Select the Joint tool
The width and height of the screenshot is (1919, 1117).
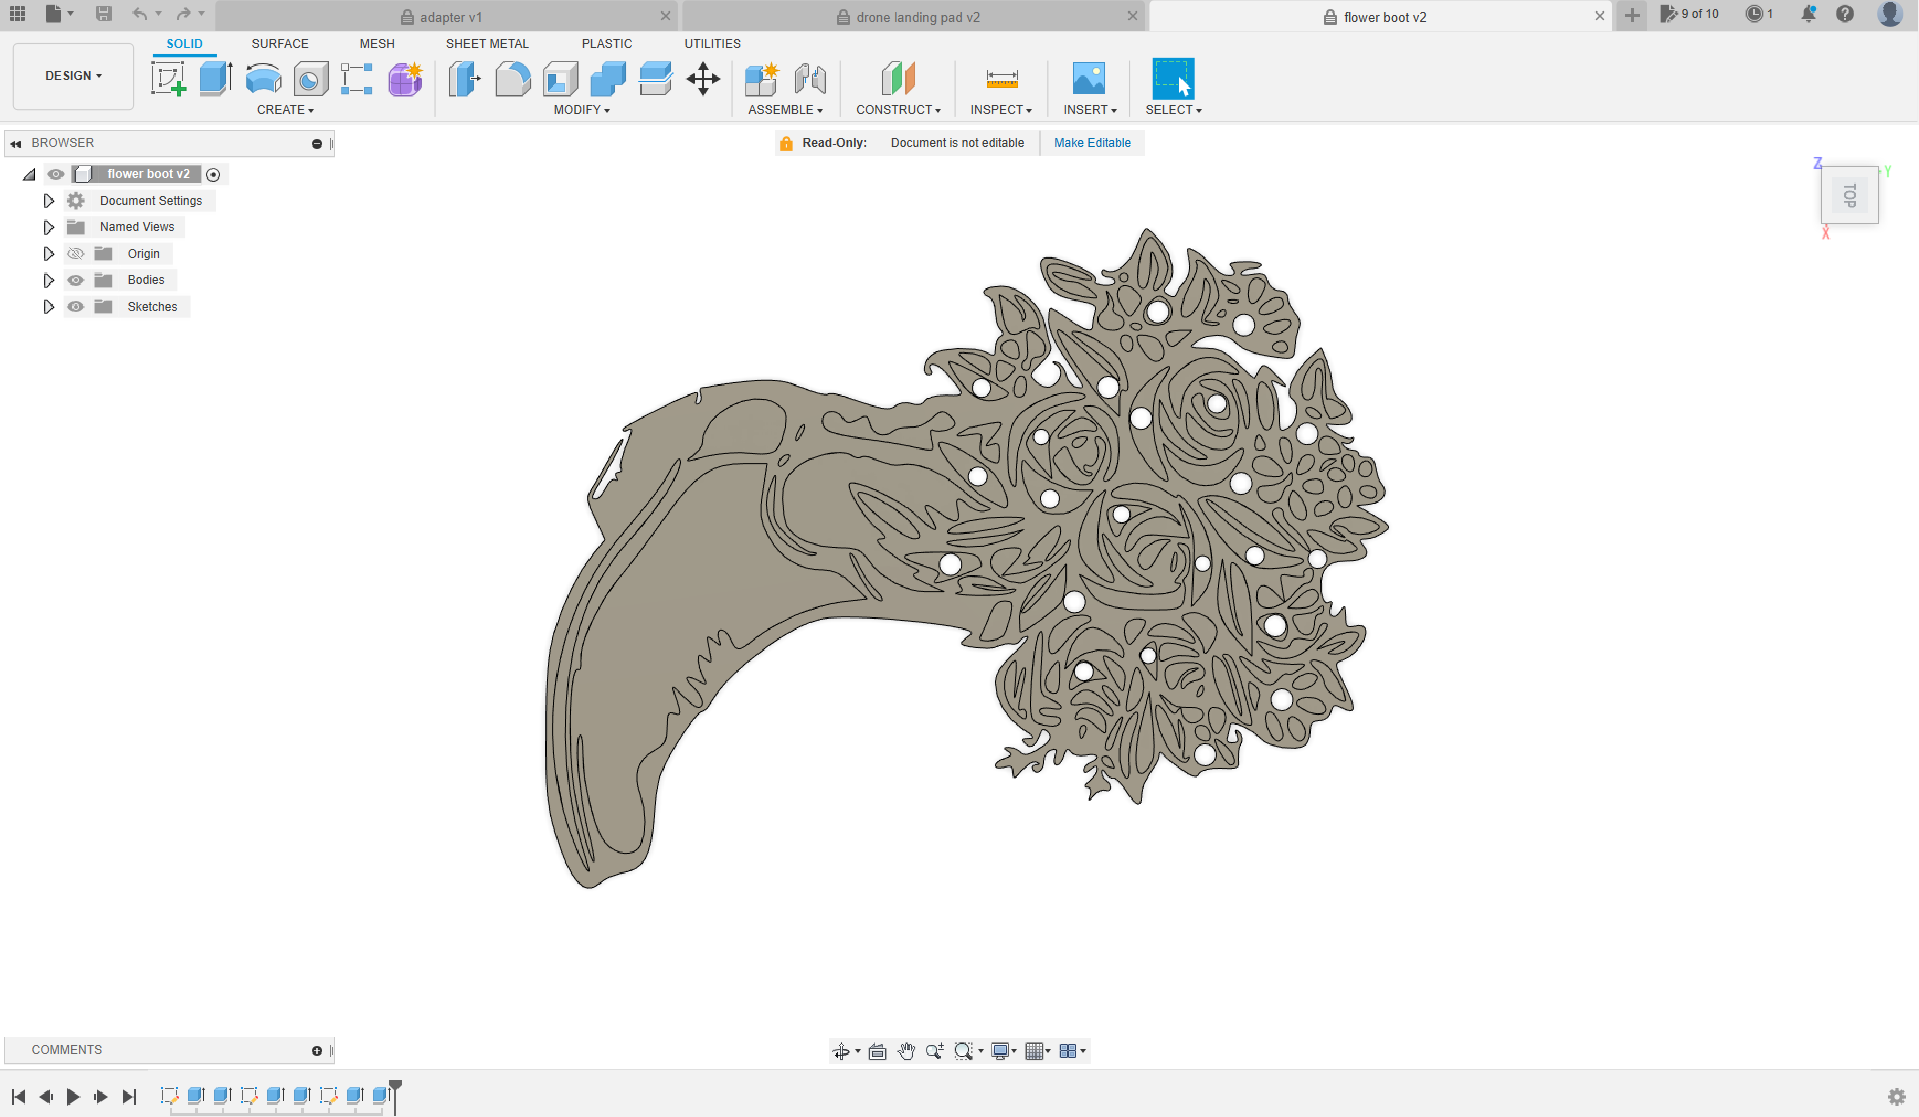click(810, 78)
